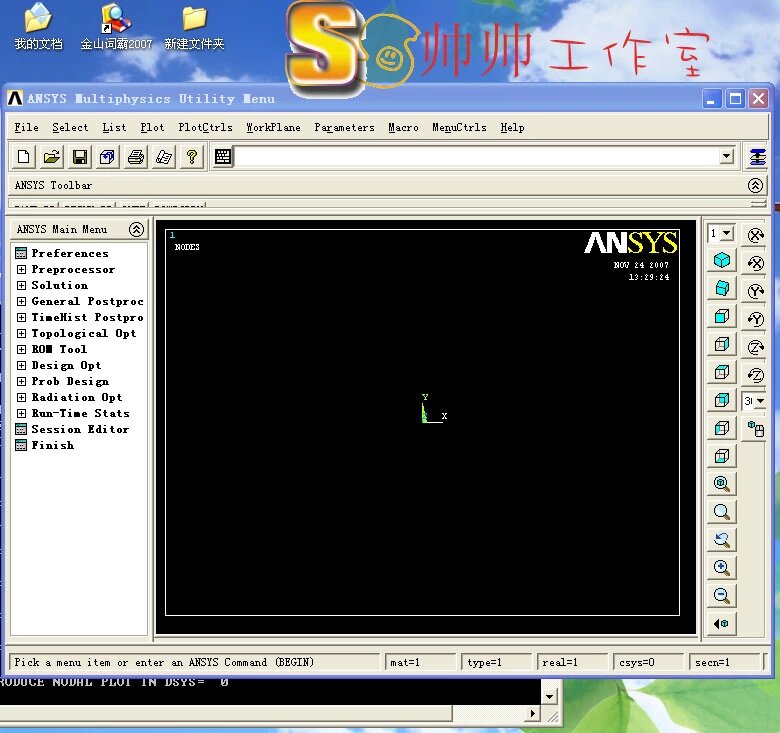The image size is (780, 733).
Task: Open Session Editor from the Main Menu
Action: [79, 430]
